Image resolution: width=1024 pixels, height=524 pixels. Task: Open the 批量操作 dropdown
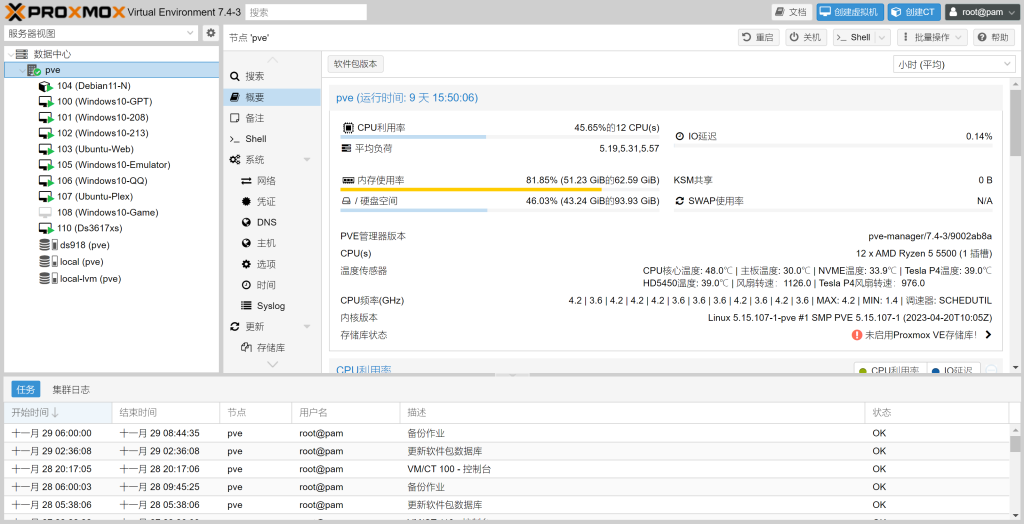[932, 37]
